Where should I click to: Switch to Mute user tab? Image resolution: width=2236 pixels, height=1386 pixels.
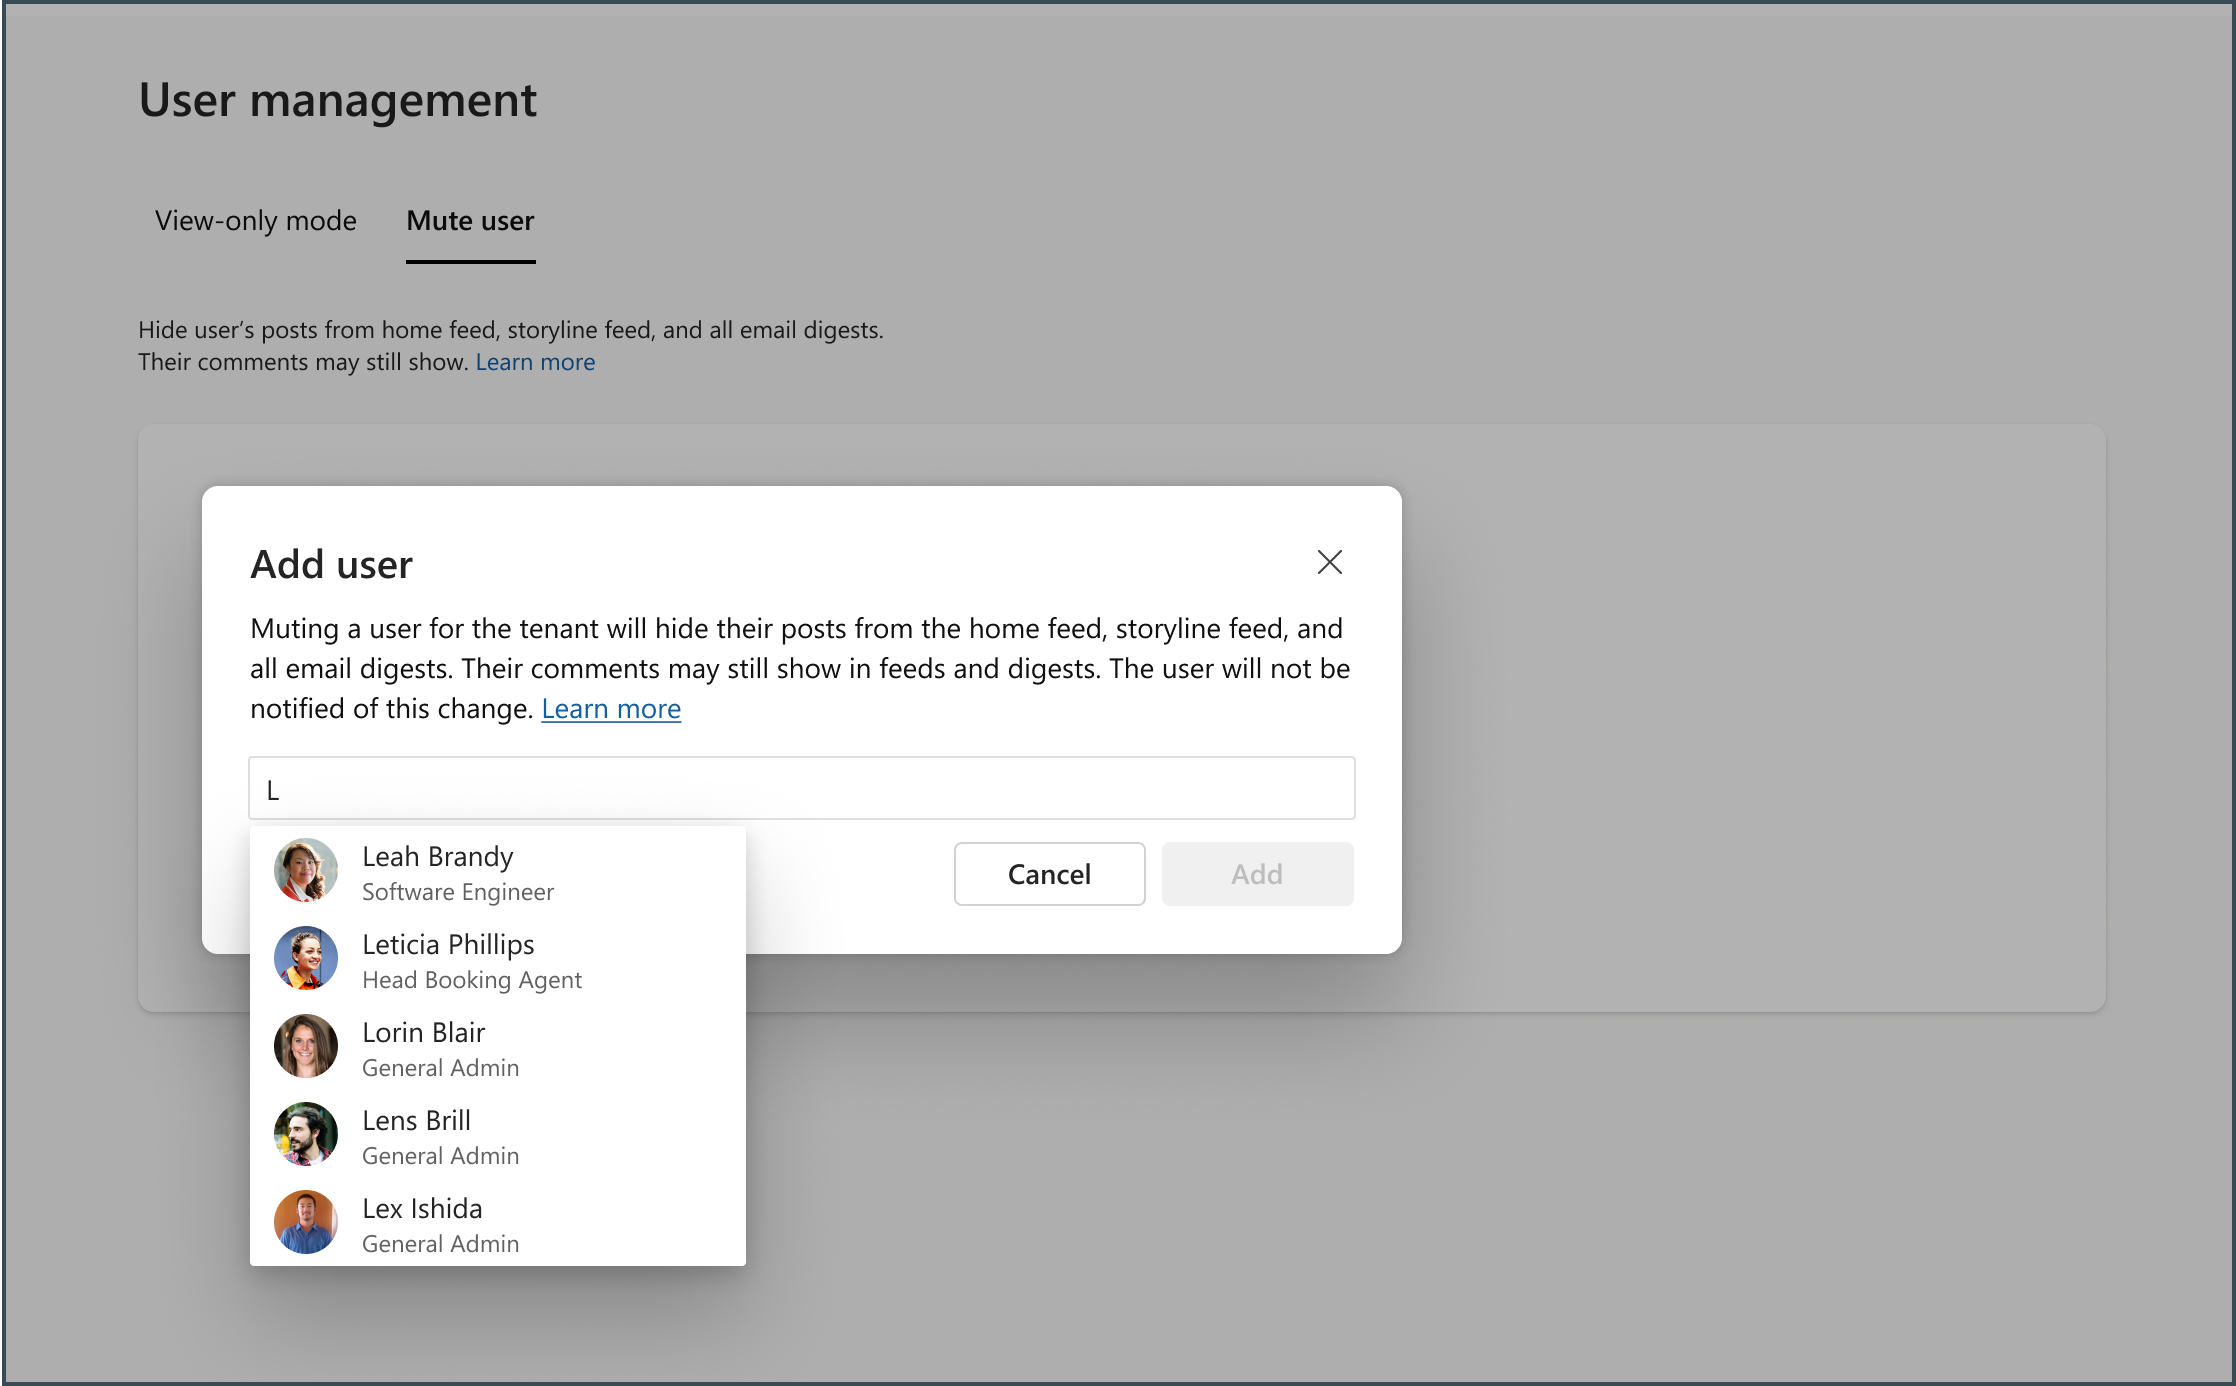[x=470, y=222]
